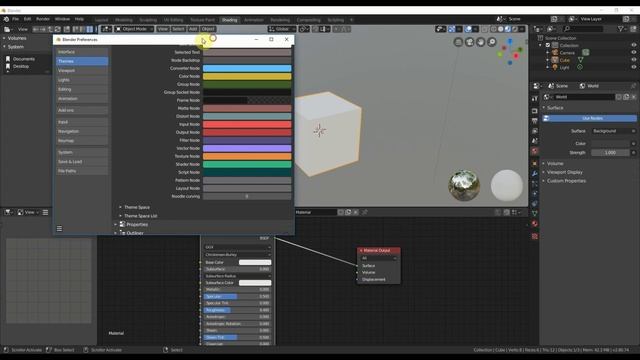Open the Physics properties tab
This screenshot has height=360, width=640.
tap(535, 193)
